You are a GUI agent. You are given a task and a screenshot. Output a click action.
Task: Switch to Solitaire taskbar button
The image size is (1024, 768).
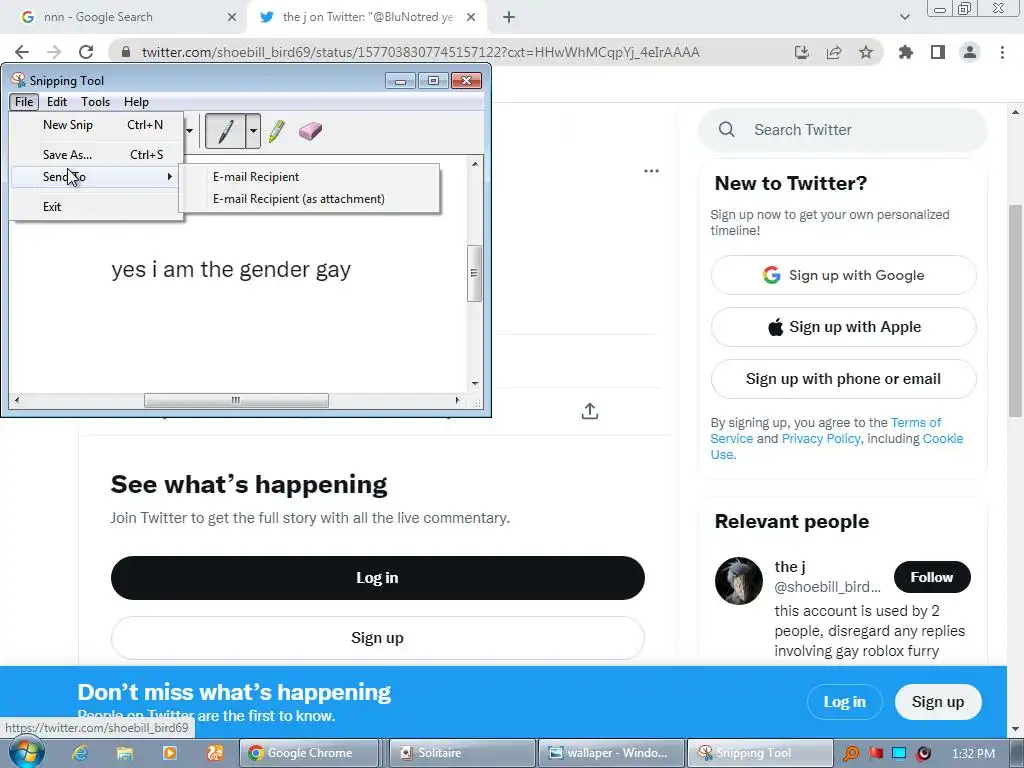pyautogui.click(x=462, y=754)
